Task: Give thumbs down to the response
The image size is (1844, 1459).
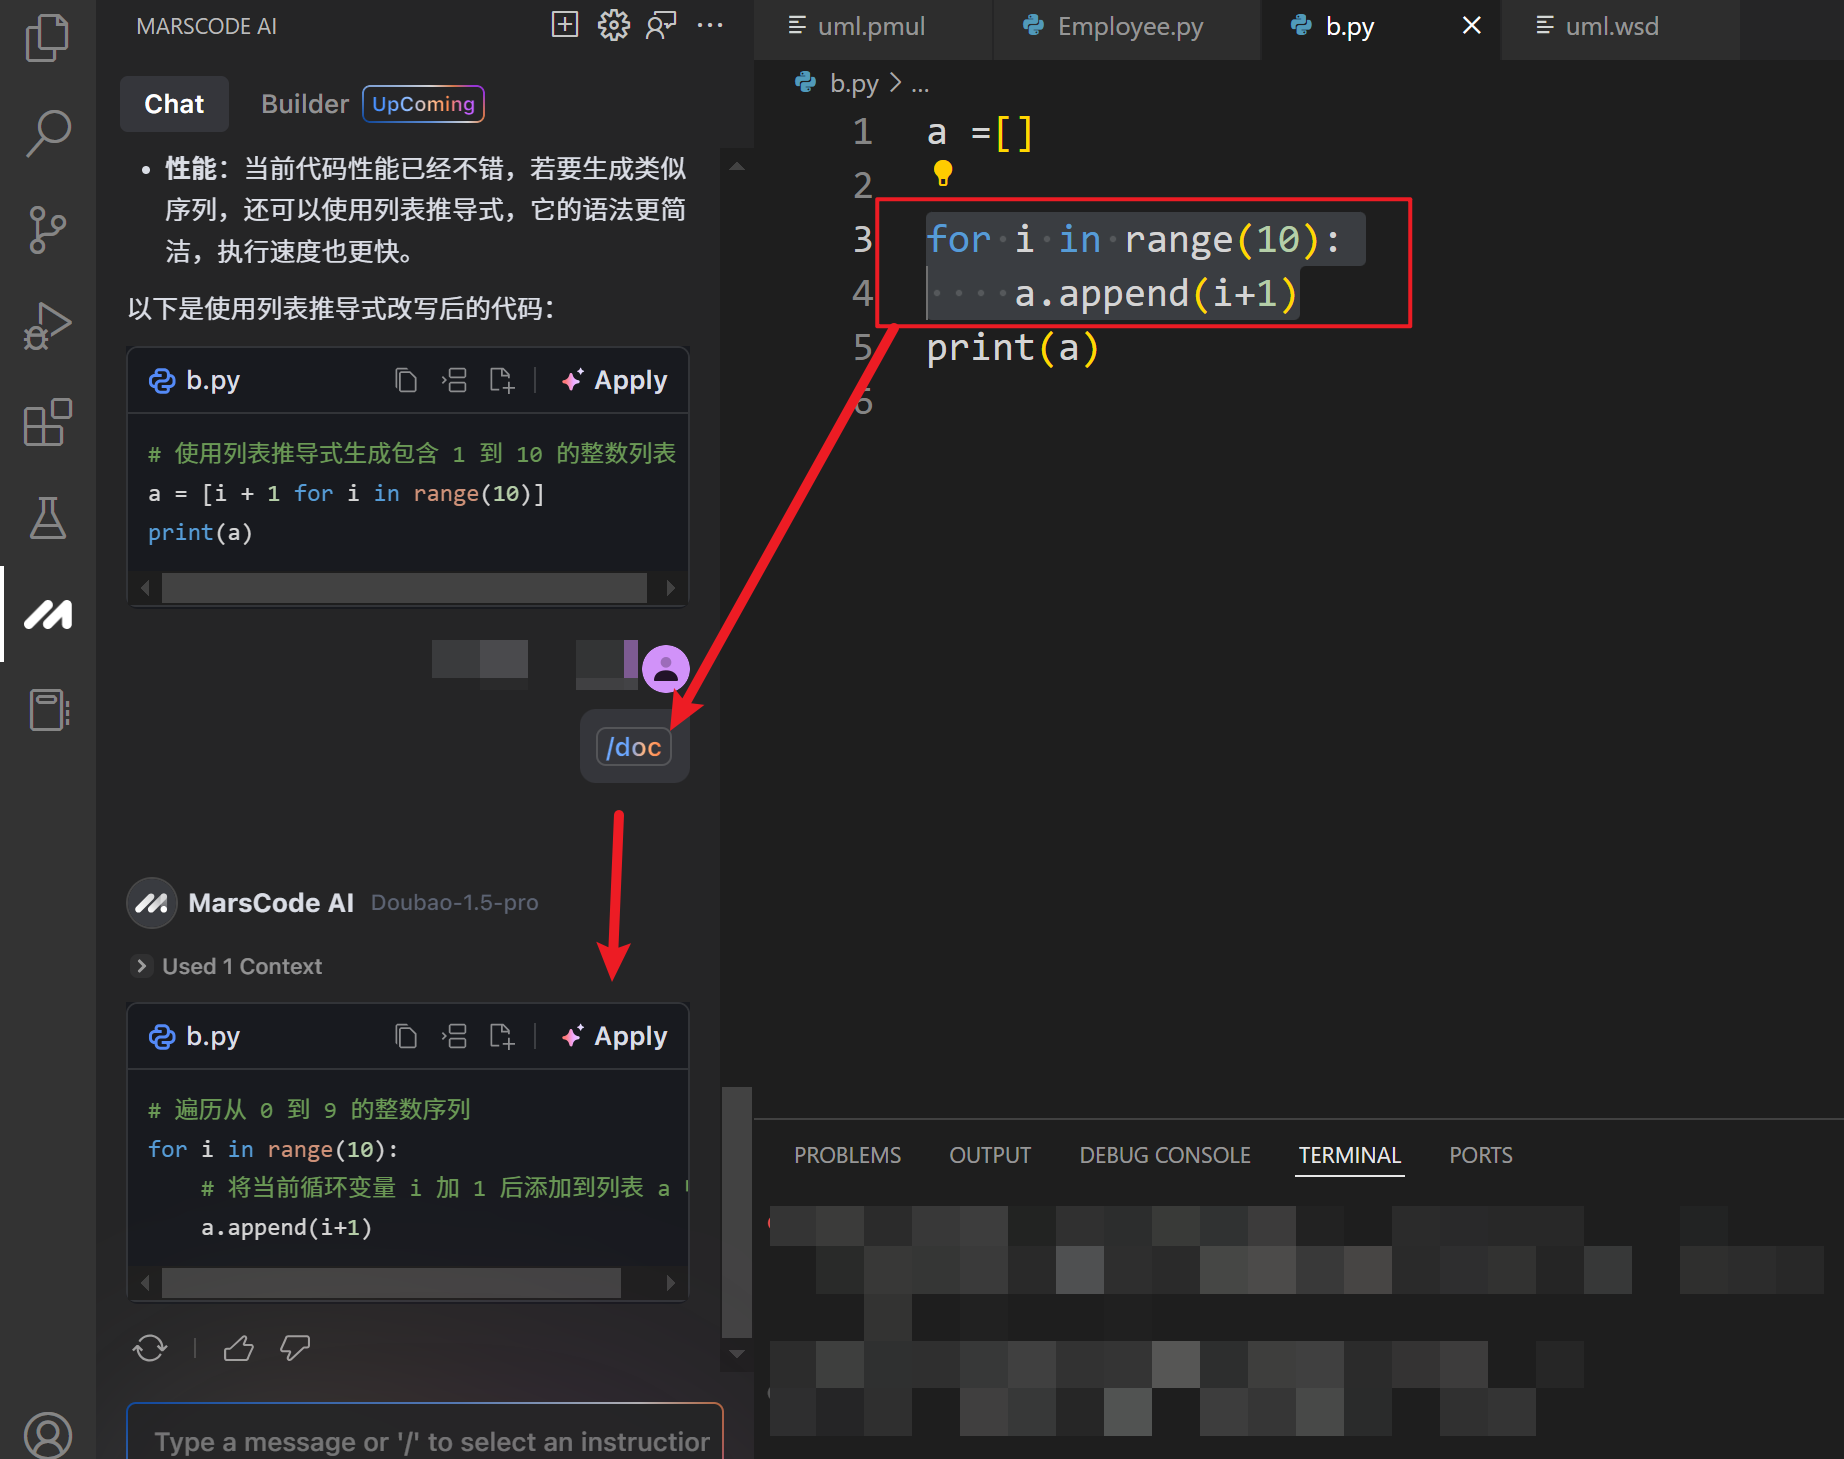Action: 294,1348
